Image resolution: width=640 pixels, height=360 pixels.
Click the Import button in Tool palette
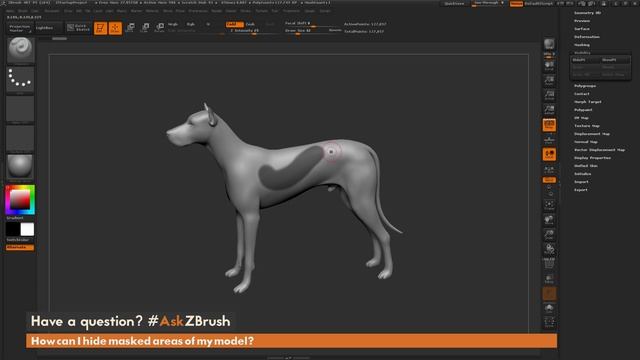click(581, 182)
